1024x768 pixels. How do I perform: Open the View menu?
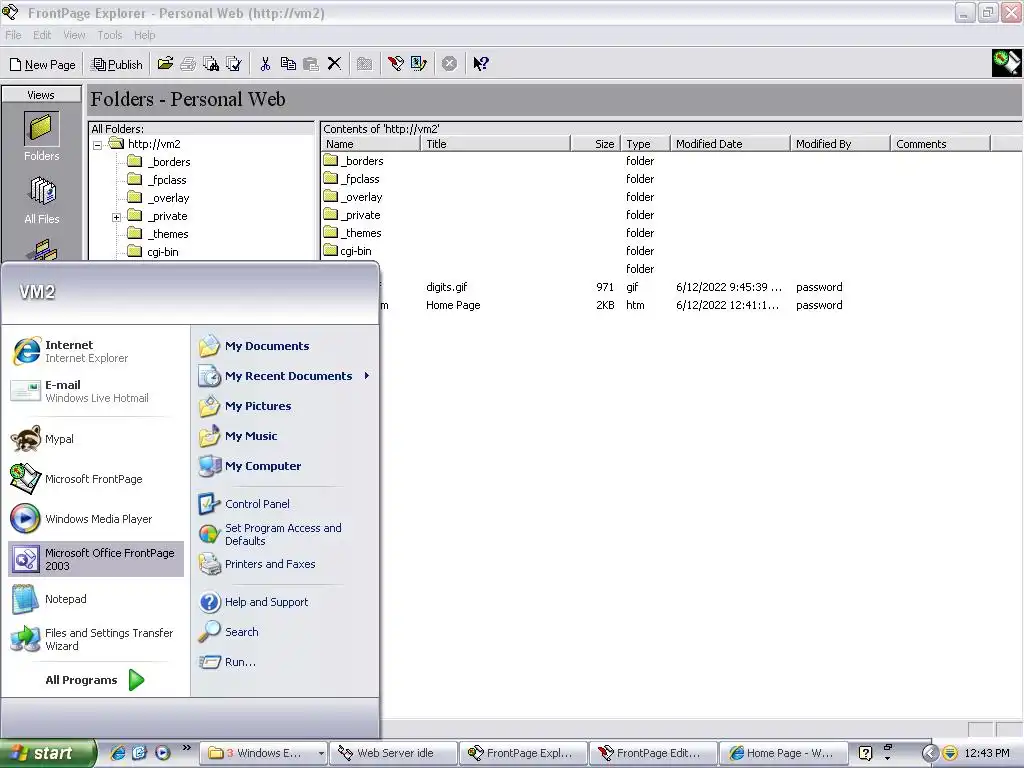click(x=74, y=35)
